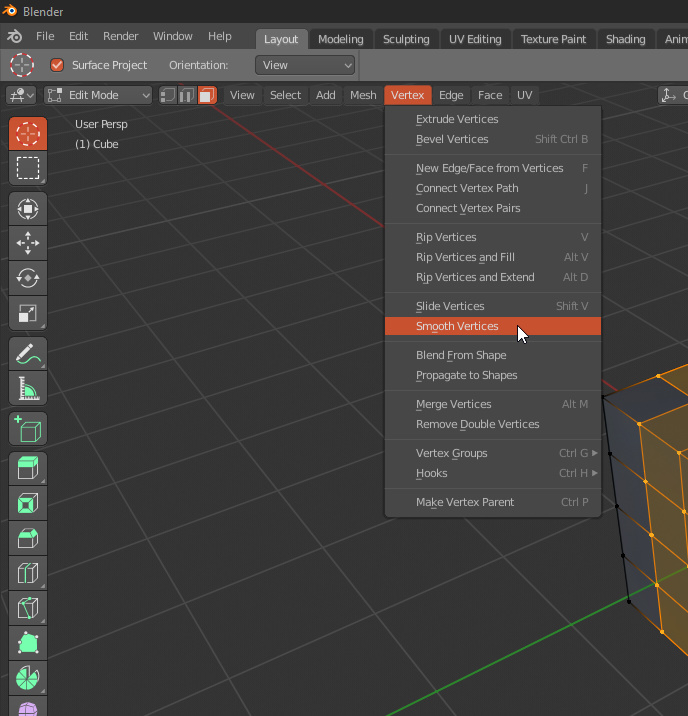Open the Vertex Groups submenu
The width and height of the screenshot is (688, 716).
click(x=493, y=453)
